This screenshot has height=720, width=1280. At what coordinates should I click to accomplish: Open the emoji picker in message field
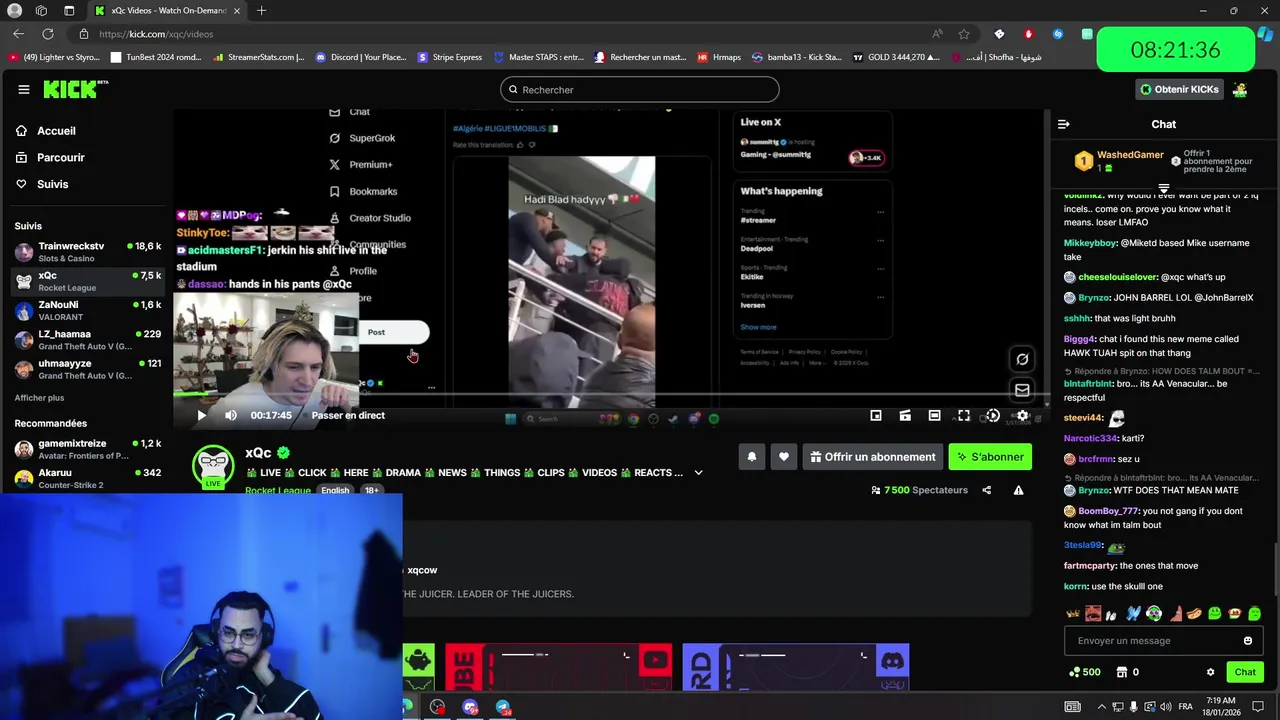click(1248, 641)
